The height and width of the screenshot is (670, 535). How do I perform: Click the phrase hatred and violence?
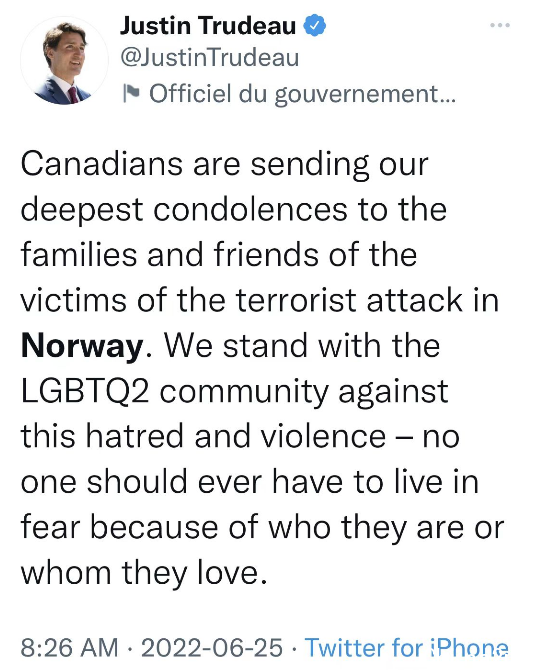pyautogui.click(x=236, y=436)
